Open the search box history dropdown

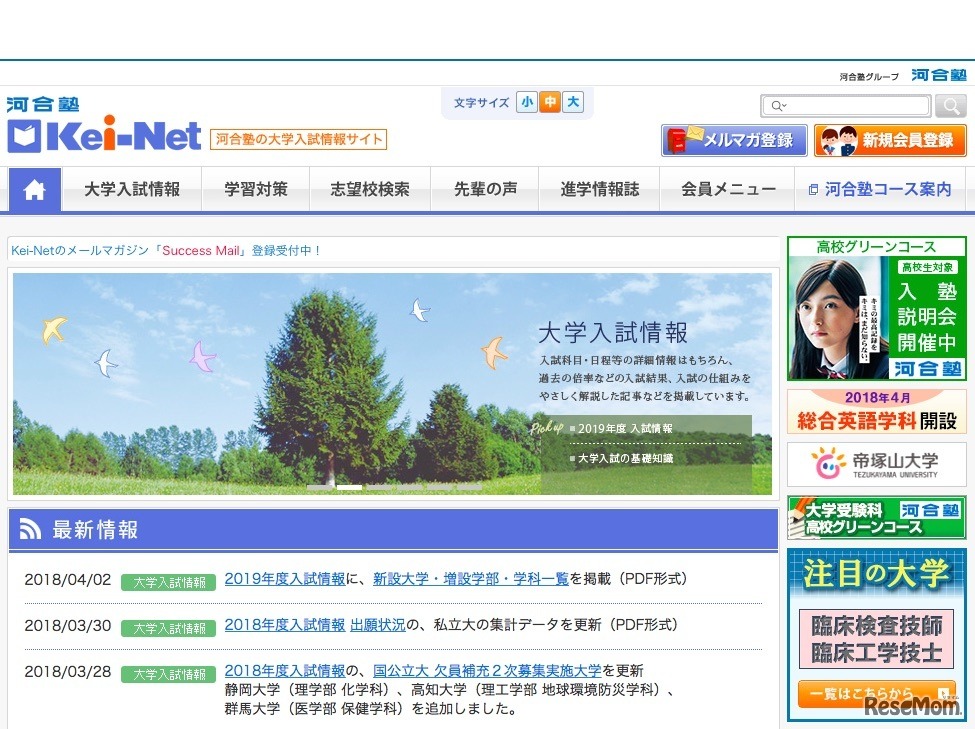(x=778, y=105)
